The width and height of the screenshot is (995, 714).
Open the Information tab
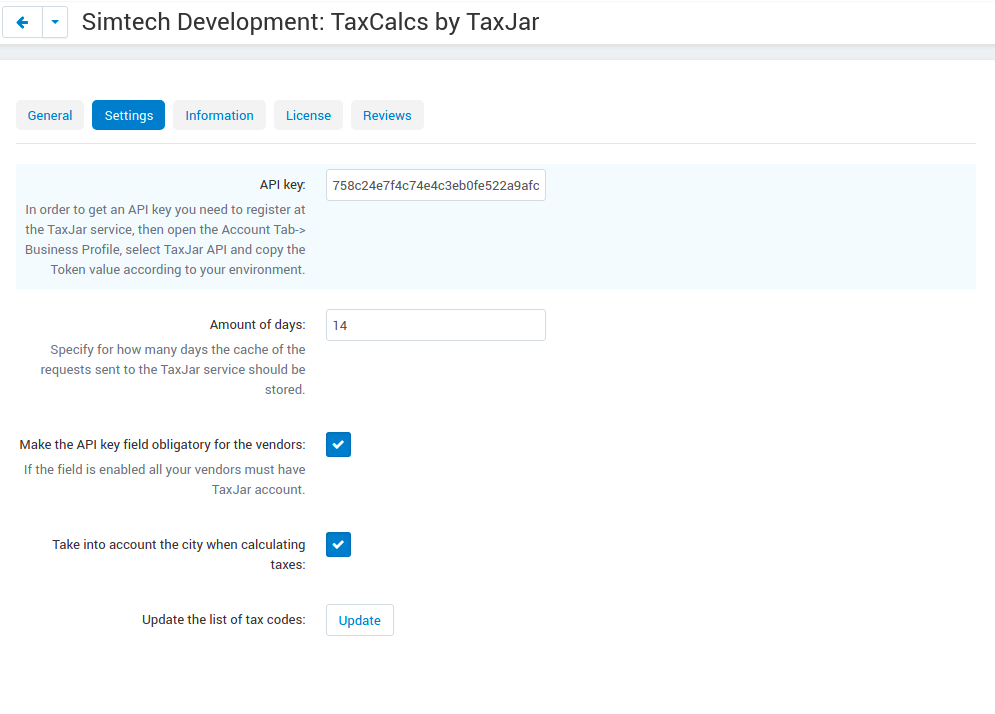(220, 116)
